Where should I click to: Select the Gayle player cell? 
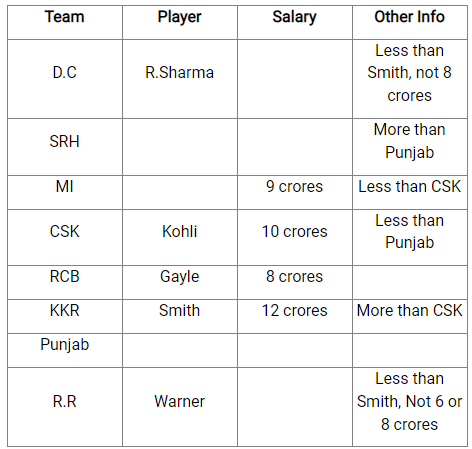180,283
